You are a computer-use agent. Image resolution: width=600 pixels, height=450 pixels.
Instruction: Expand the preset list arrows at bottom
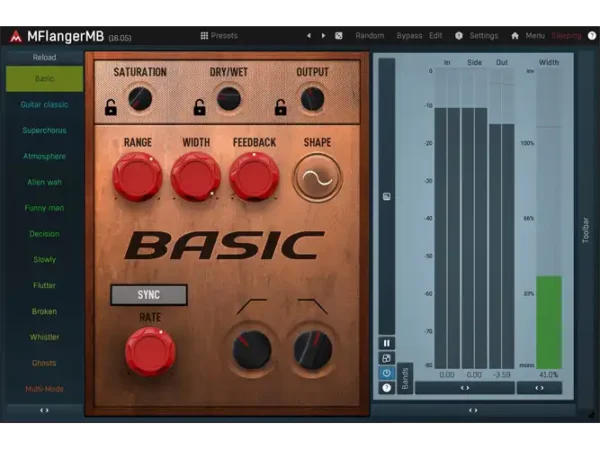coord(44,410)
